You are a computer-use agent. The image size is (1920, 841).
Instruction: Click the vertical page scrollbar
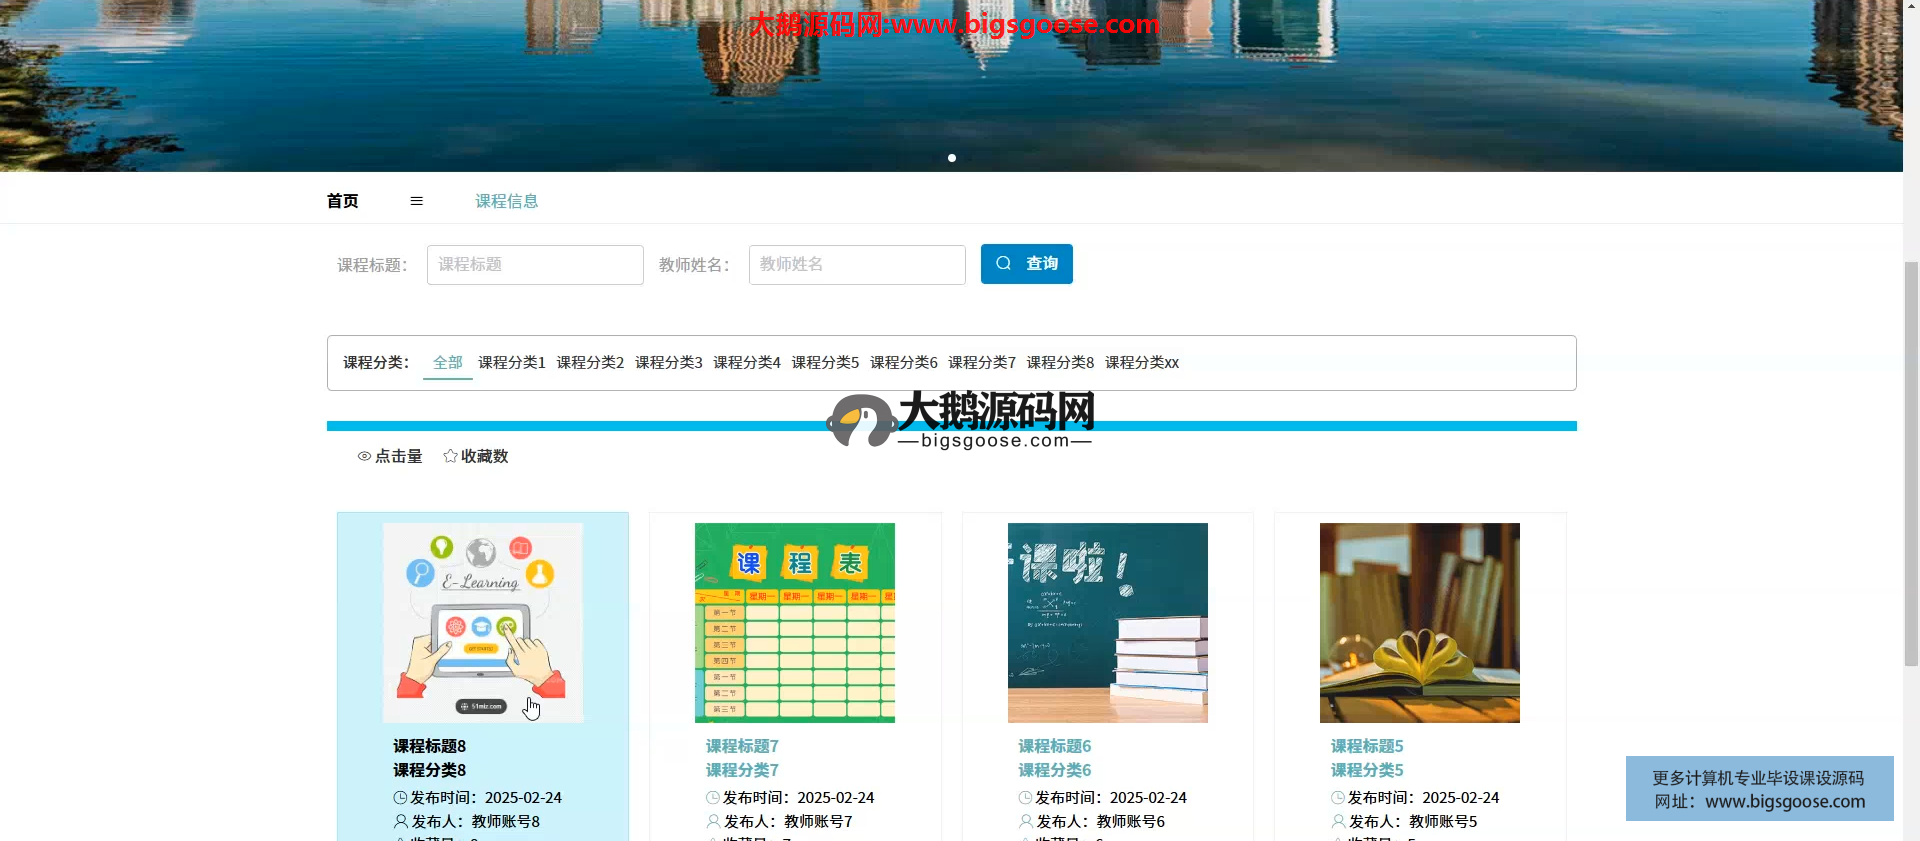(1911, 460)
